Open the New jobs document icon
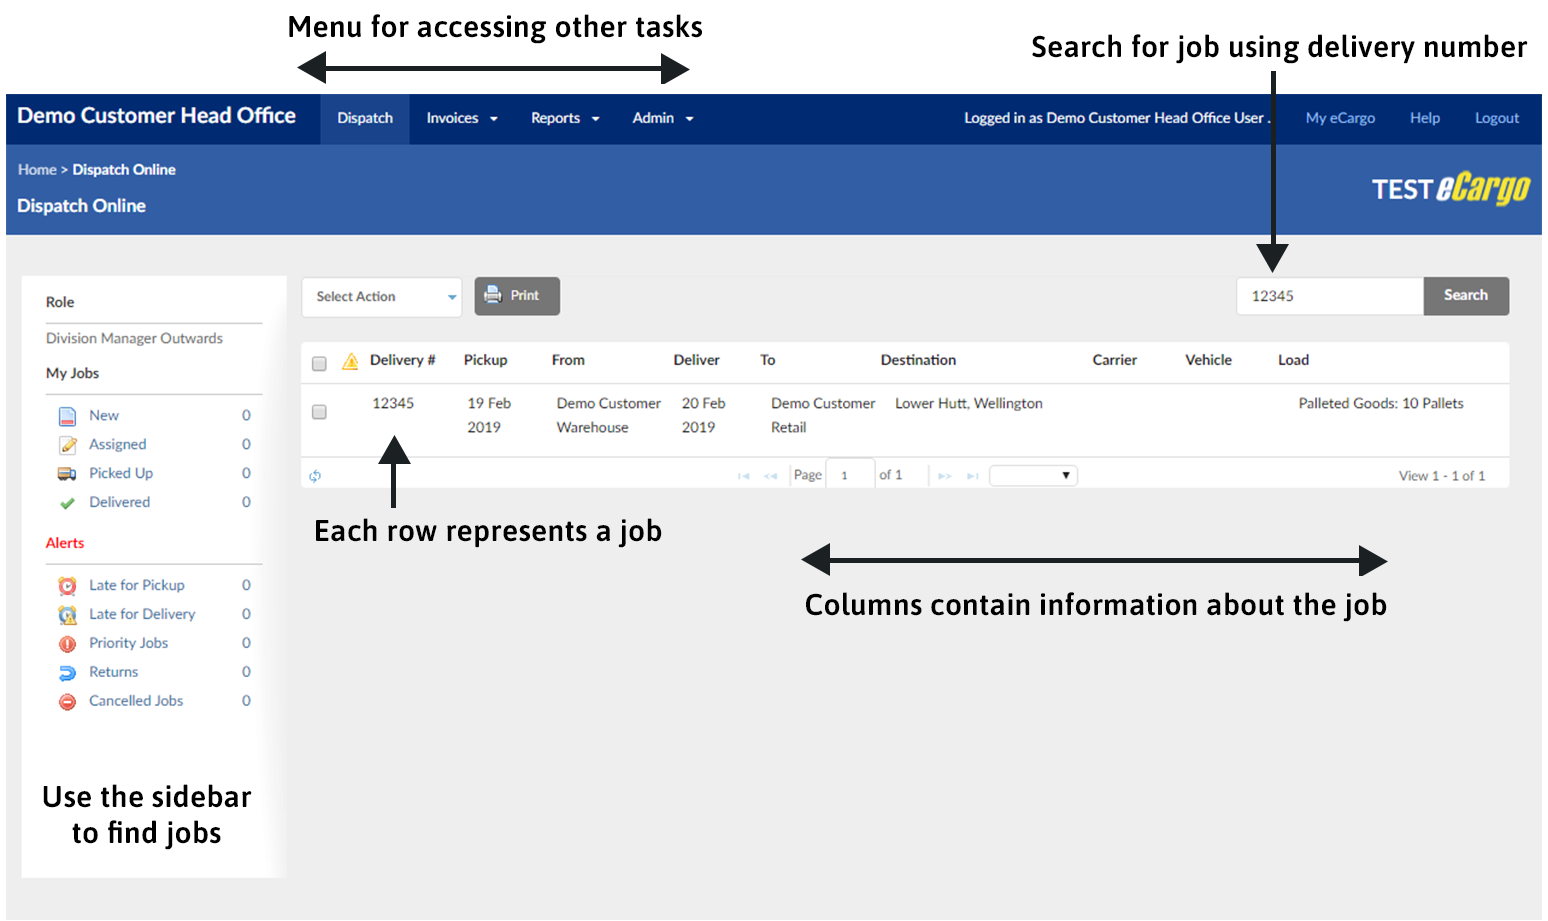1548x921 pixels. (x=67, y=416)
